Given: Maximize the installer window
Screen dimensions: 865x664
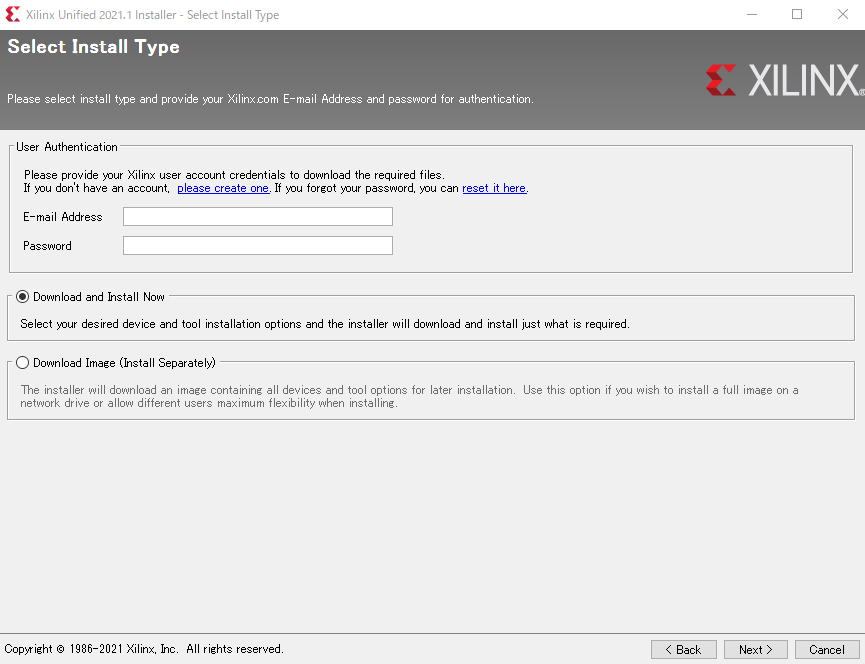Looking at the screenshot, I should (x=797, y=14).
